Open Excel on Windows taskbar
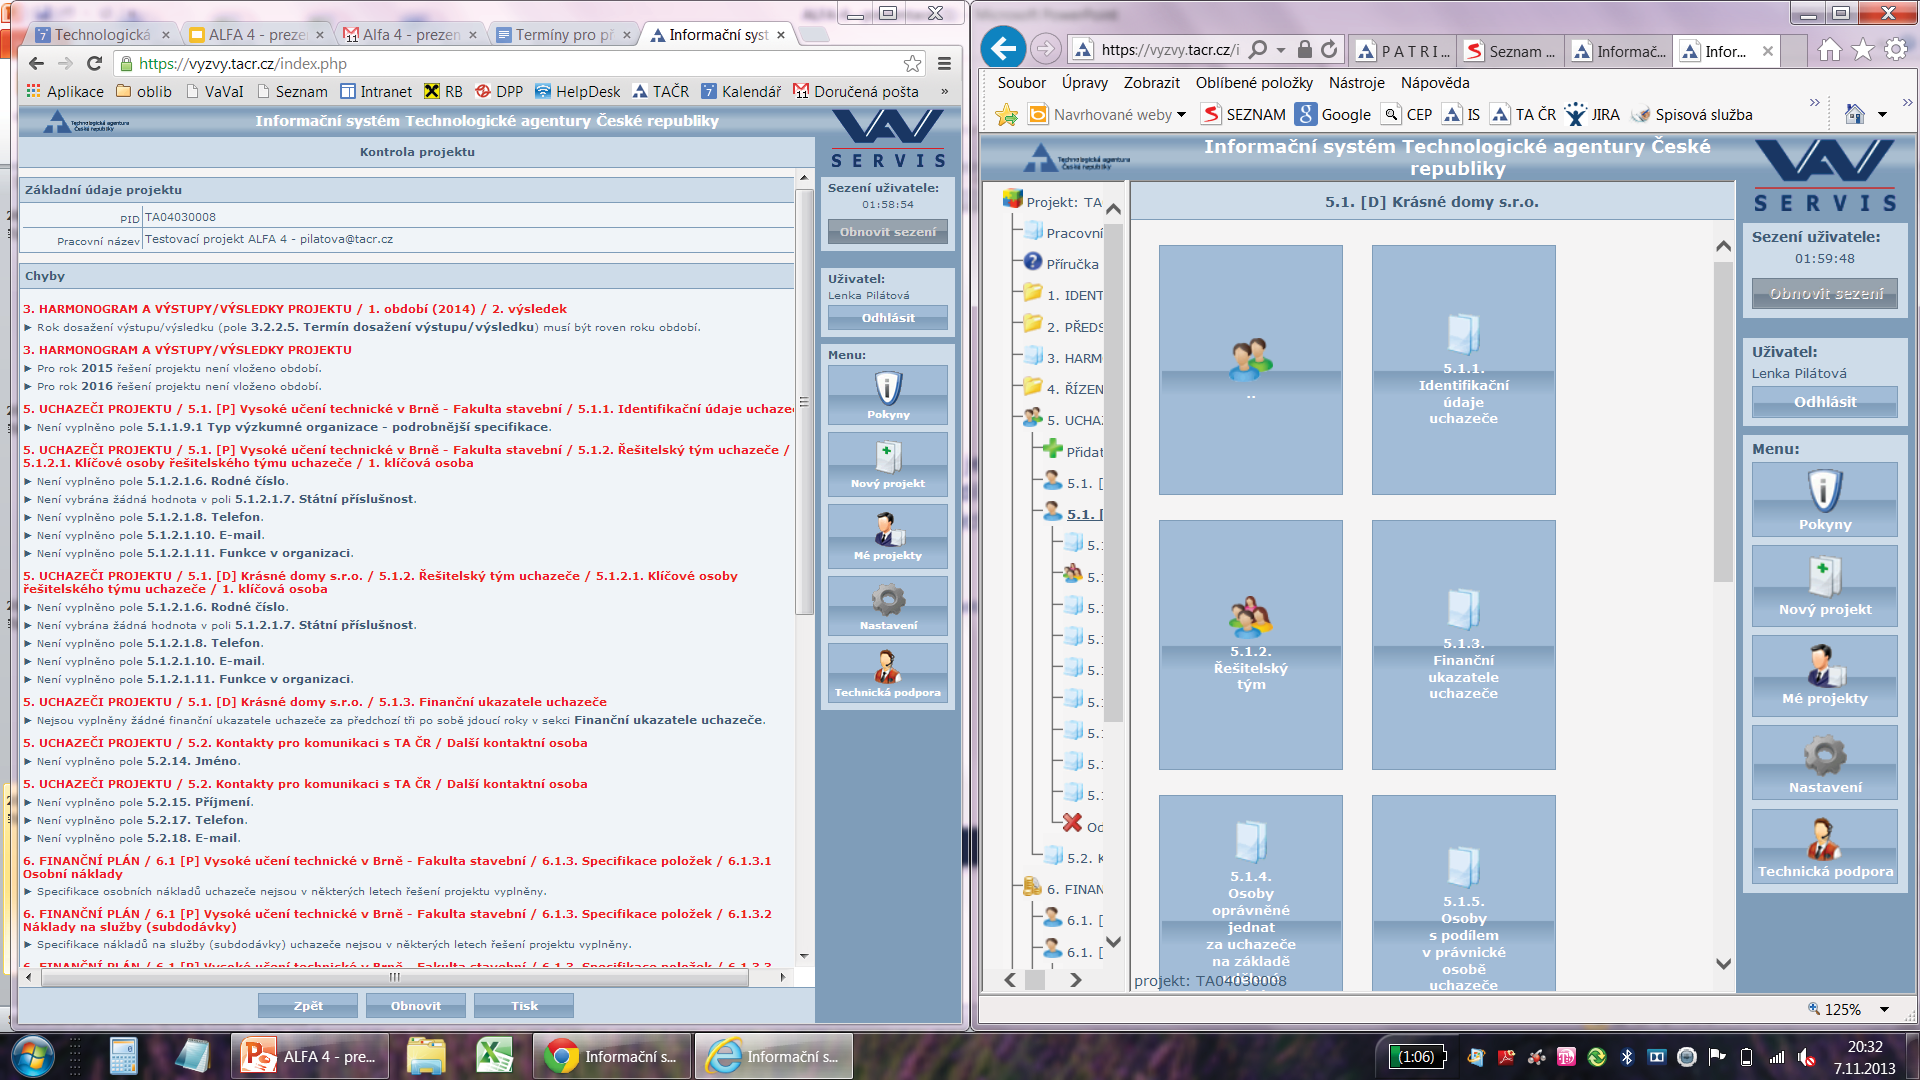Viewport: 1920px width, 1080px height. (x=494, y=1056)
